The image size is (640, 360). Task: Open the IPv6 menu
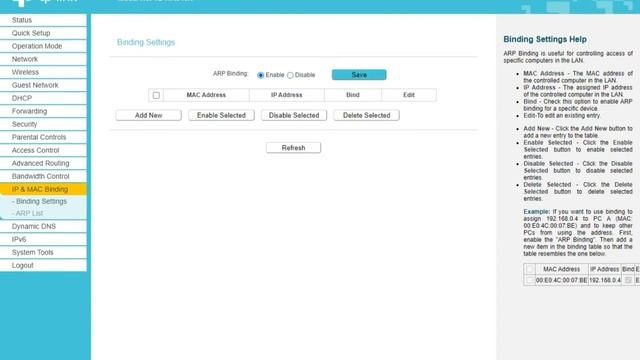pos(43,240)
